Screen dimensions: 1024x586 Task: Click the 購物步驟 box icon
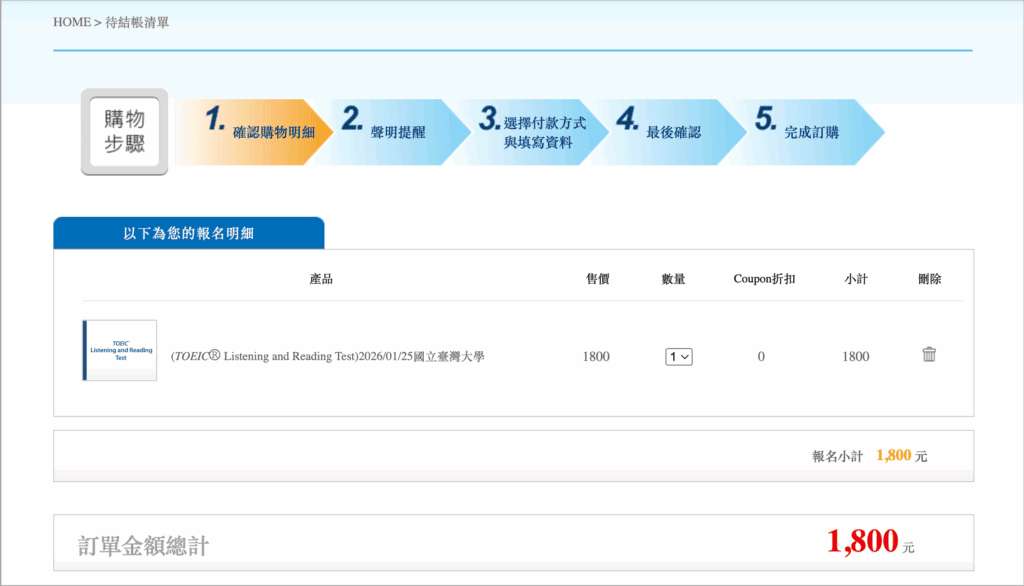point(125,132)
